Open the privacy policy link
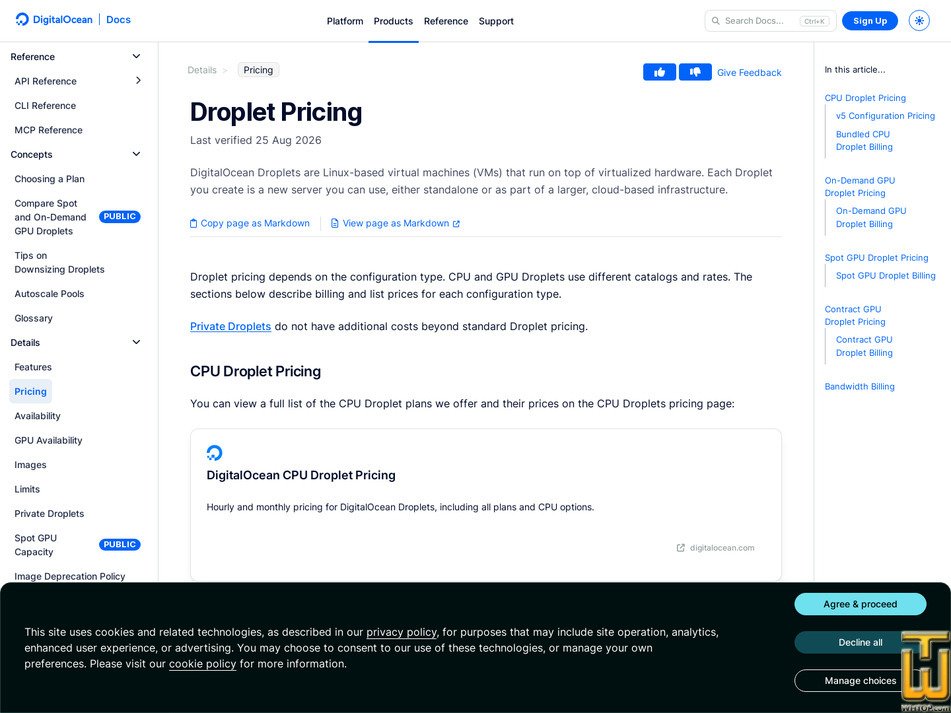Image resolution: width=951 pixels, height=713 pixels. point(401,632)
